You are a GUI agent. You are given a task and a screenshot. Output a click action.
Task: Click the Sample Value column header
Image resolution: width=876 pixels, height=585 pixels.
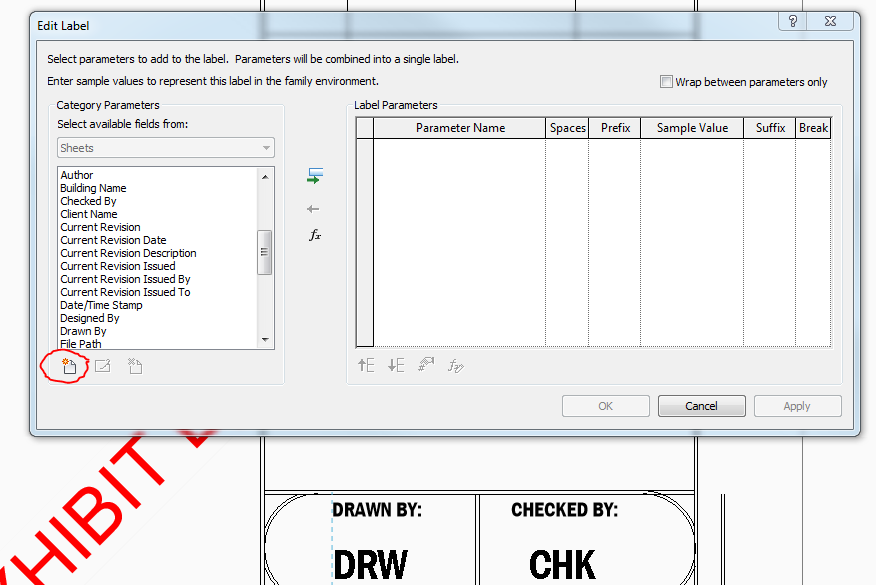pos(691,127)
